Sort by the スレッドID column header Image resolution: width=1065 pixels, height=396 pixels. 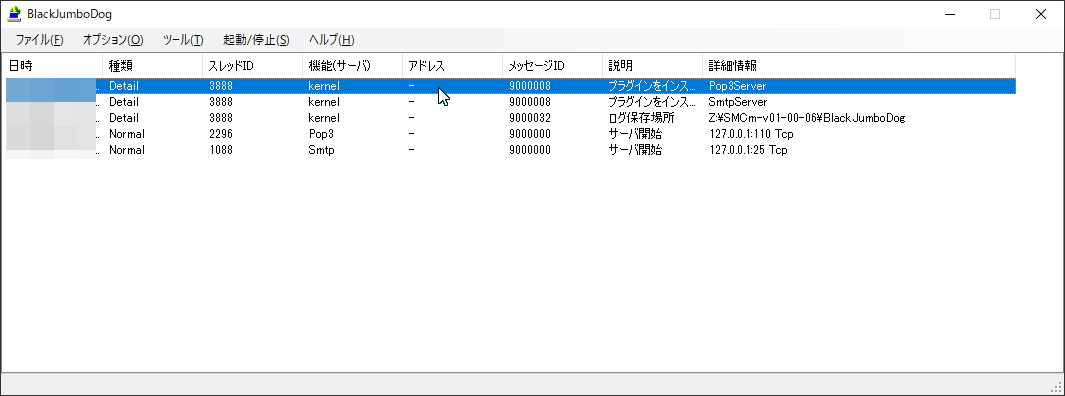point(253,66)
